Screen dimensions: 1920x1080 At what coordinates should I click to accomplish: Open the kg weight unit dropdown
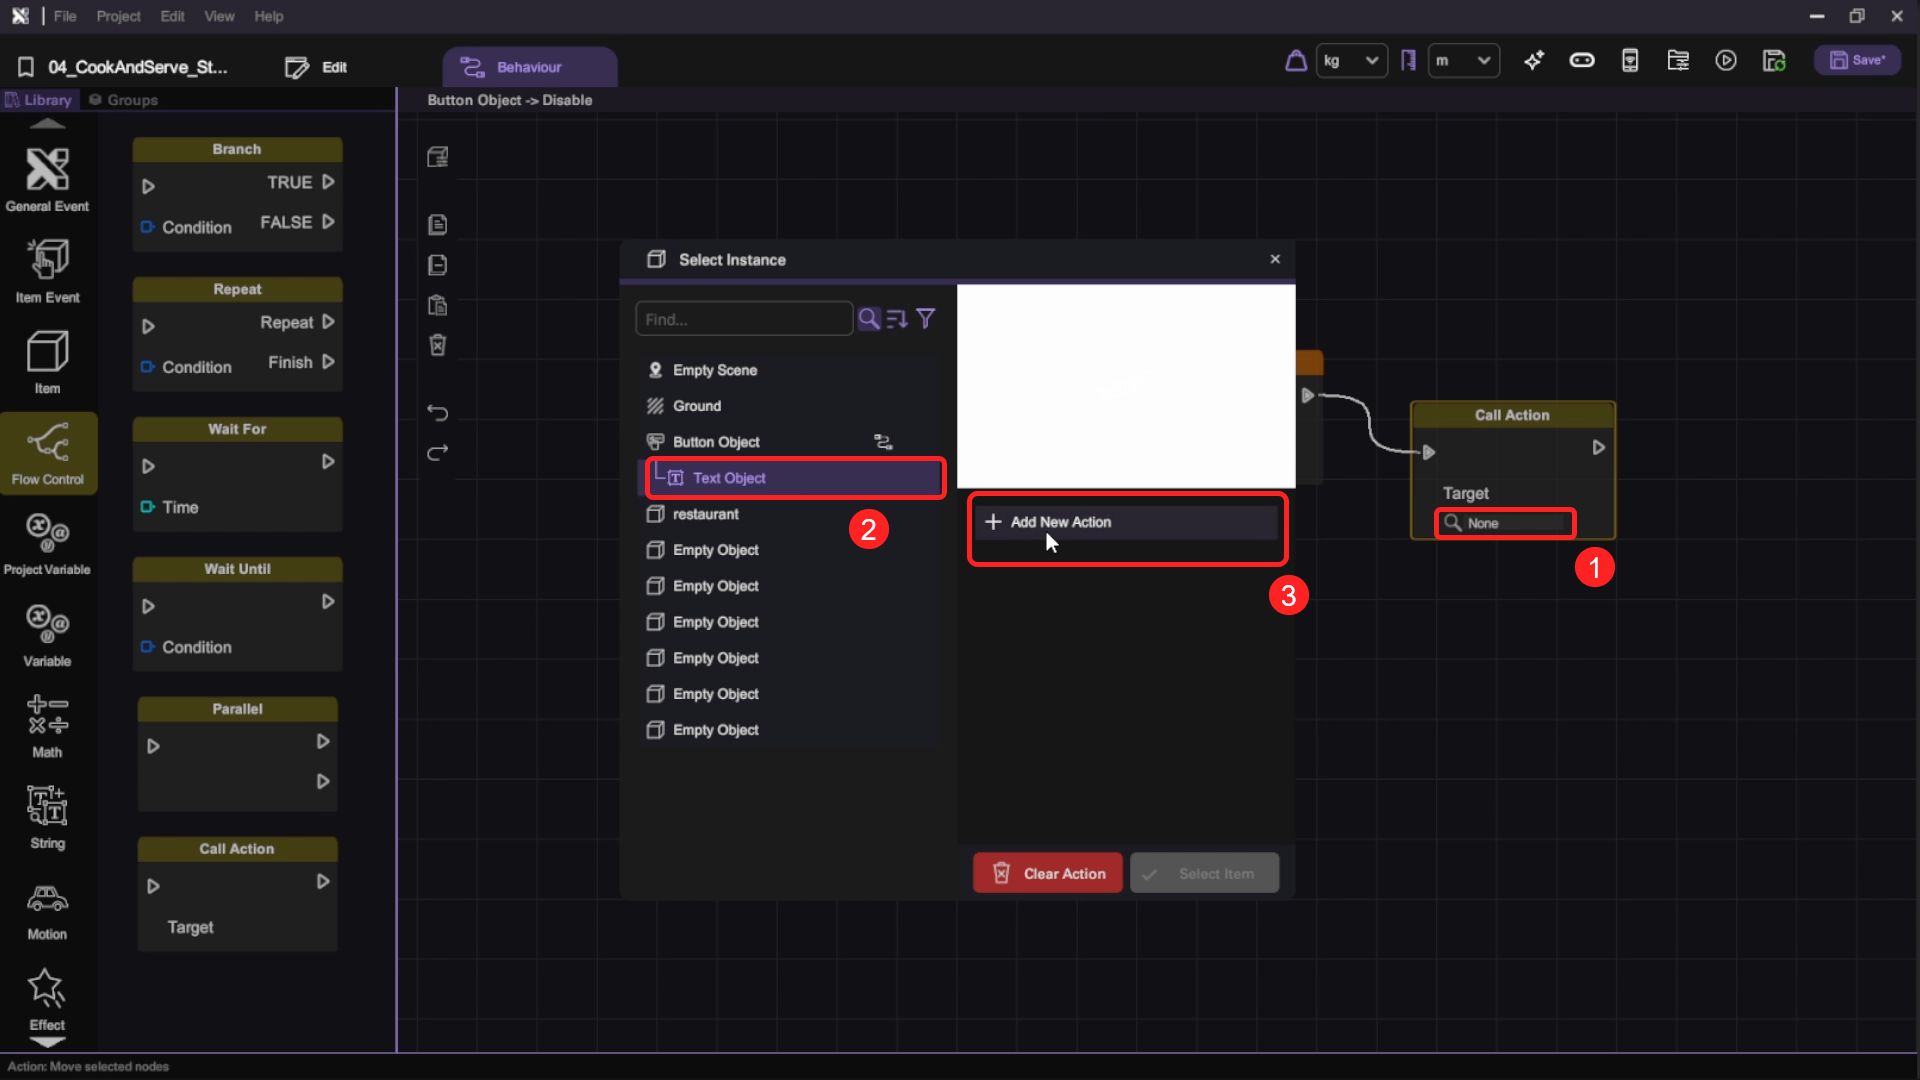(x=1351, y=61)
